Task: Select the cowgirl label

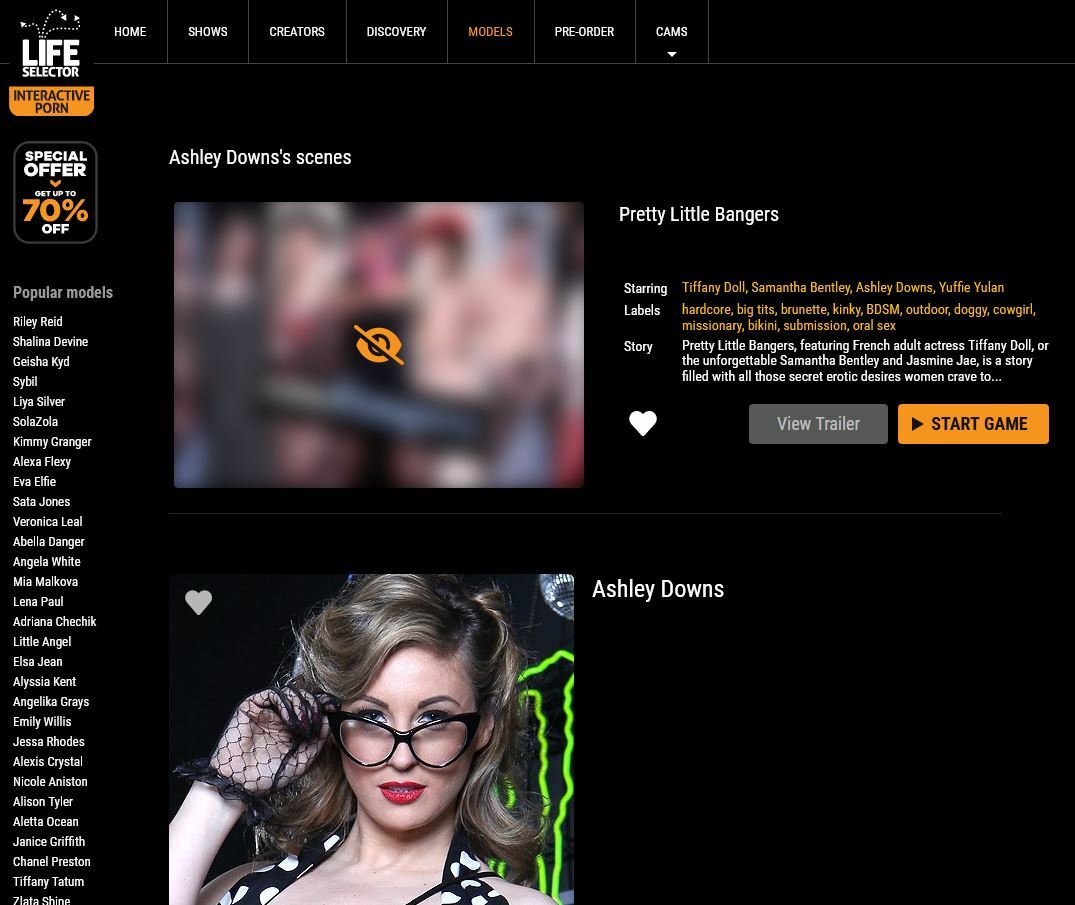Action: pyautogui.click(x=1013, y=309)
